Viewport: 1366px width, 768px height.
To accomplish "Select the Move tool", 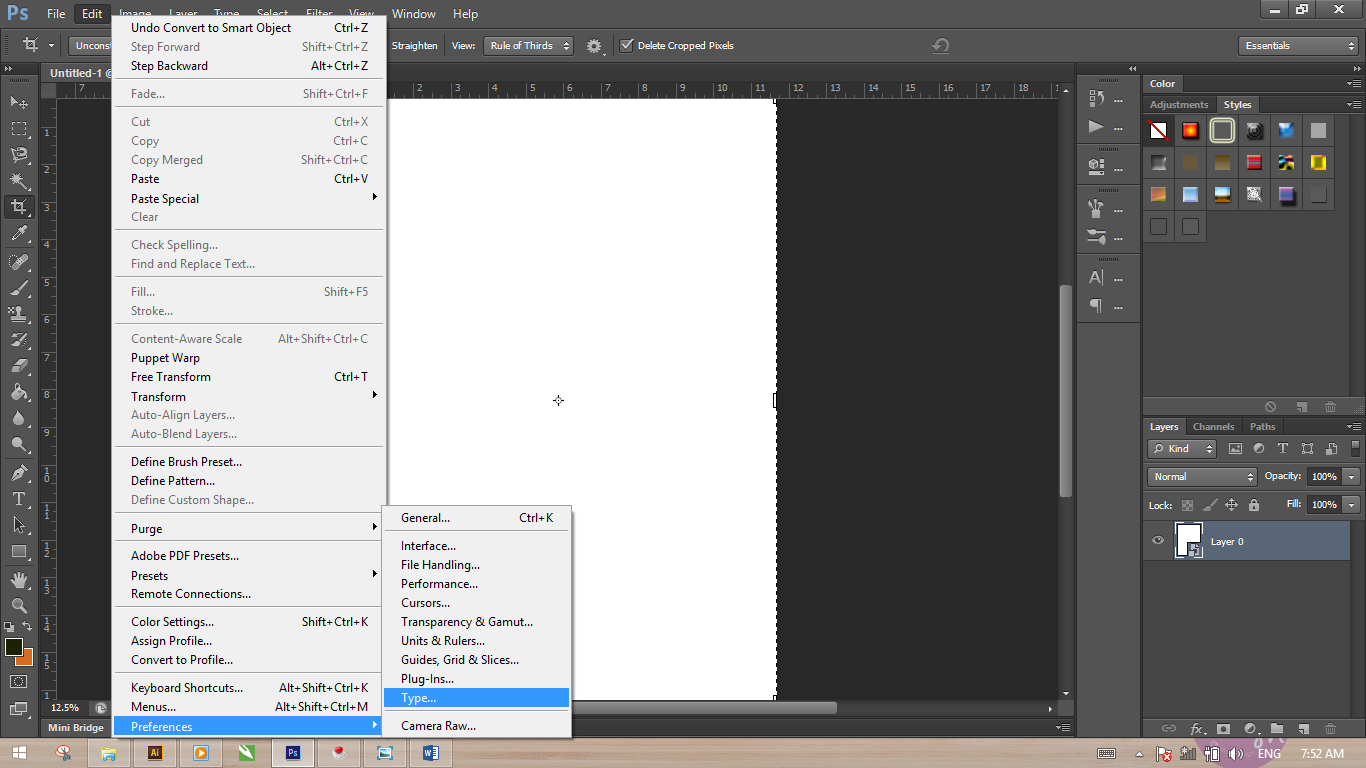I will (x=18, y=102).
